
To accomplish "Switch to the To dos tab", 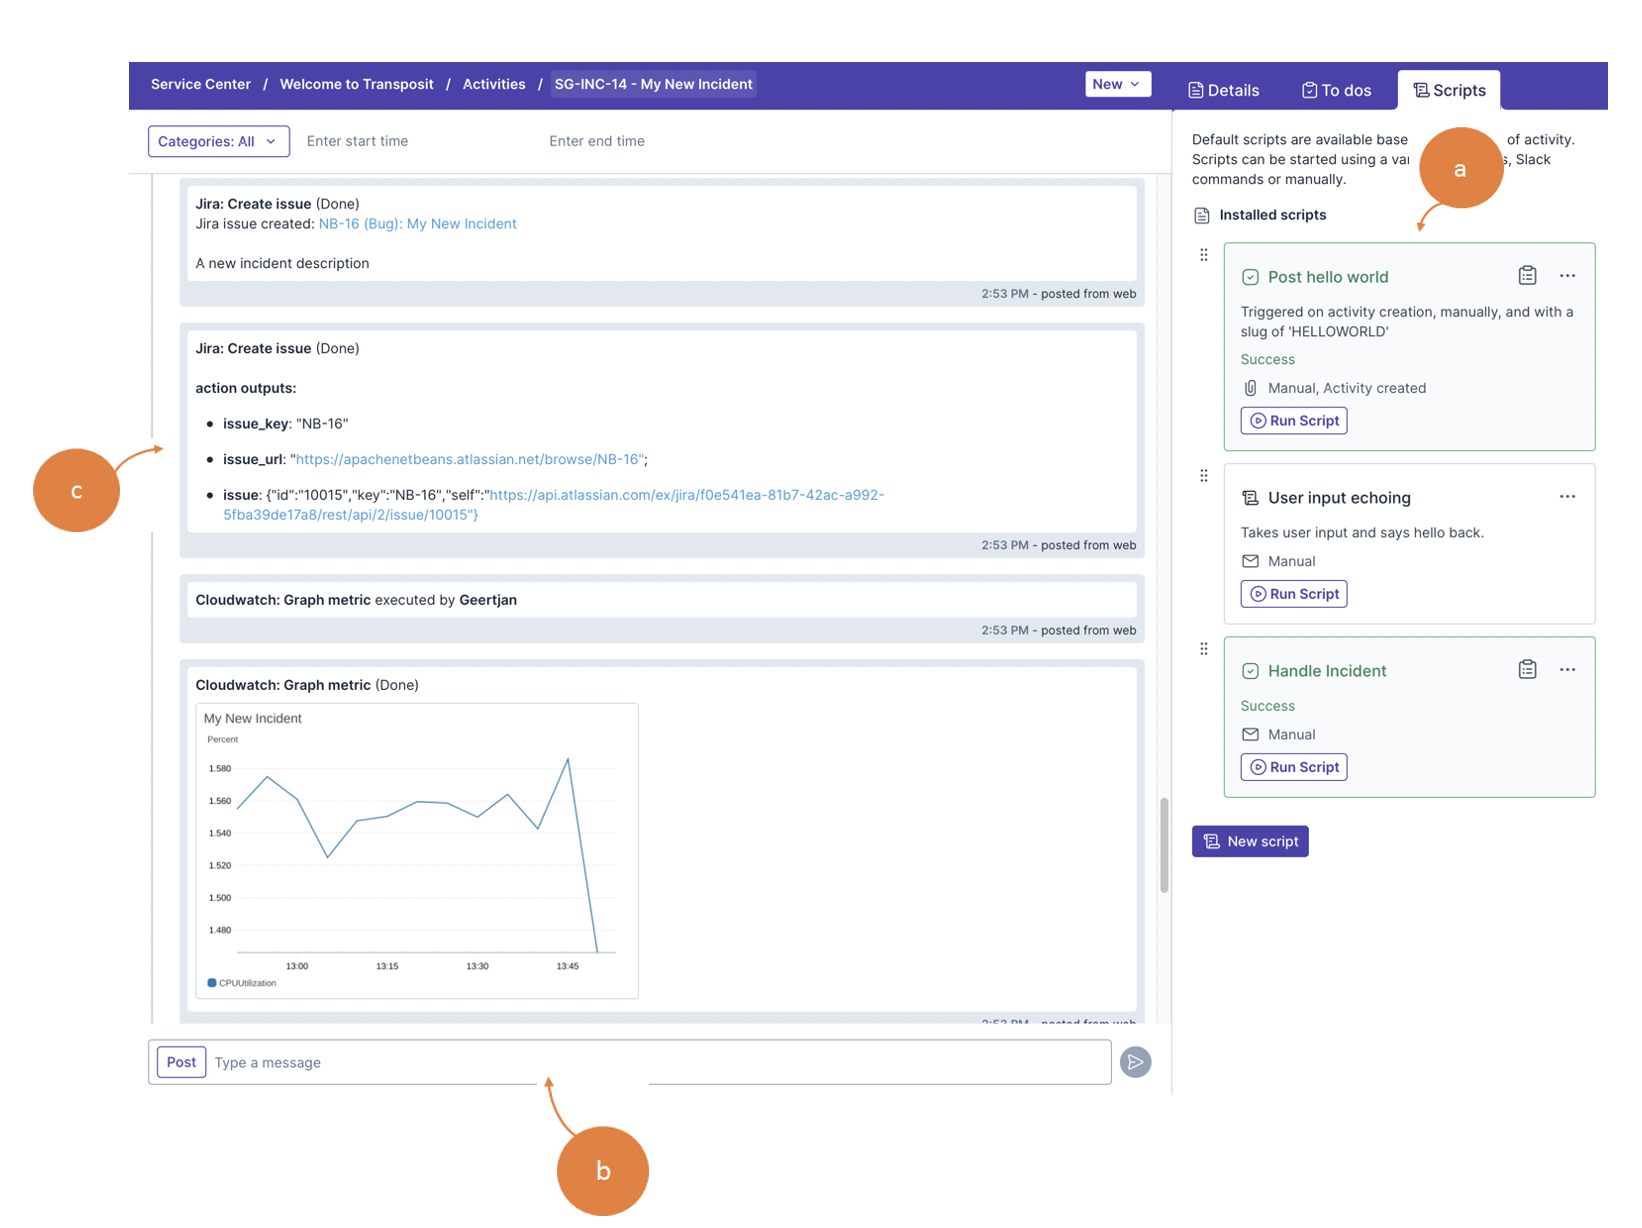I will (1336, 90).
